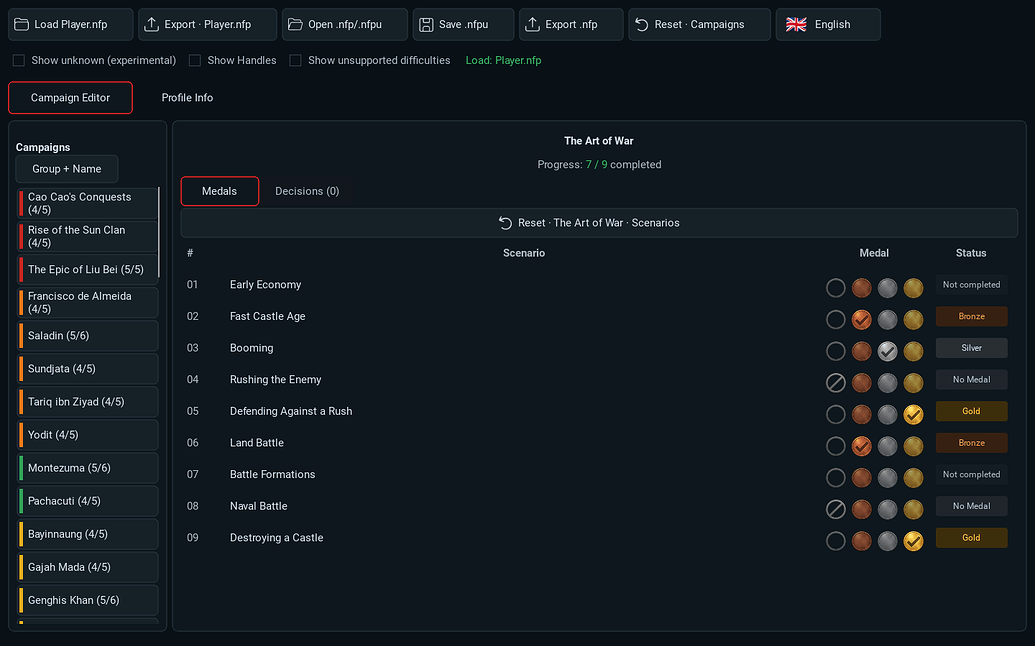Click the campaigns list scrollbar
Screen dimensions: 1035x646
[159, 232]
